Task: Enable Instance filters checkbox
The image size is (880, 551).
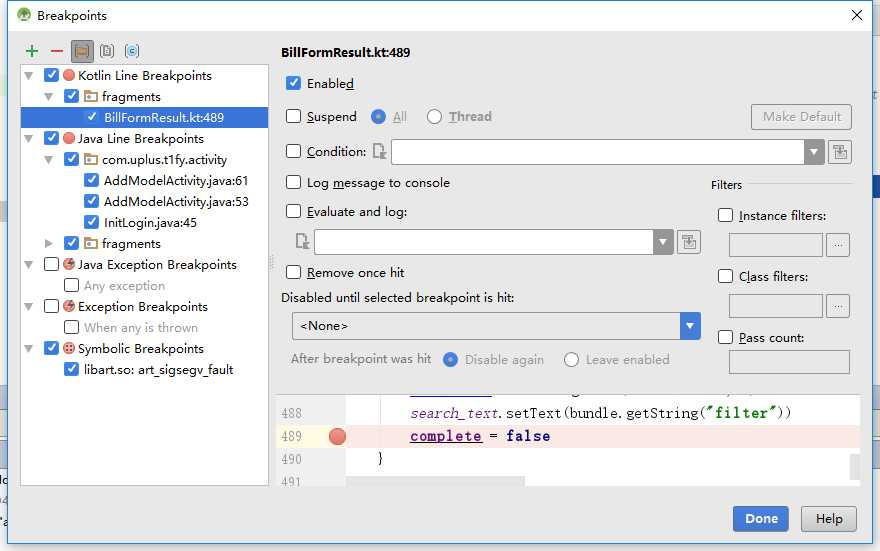Action: click(x=726, y=215)
